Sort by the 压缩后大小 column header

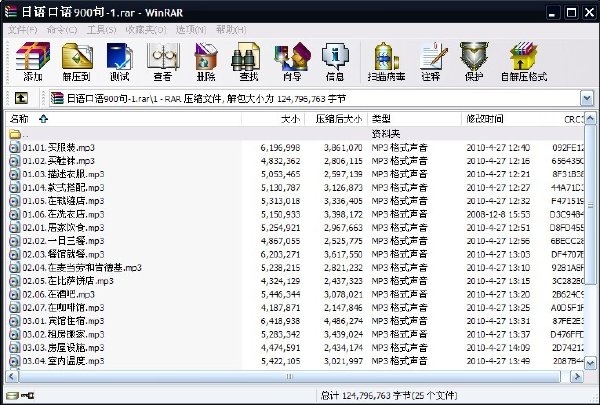pyautogui.click(x=336, y=119)
